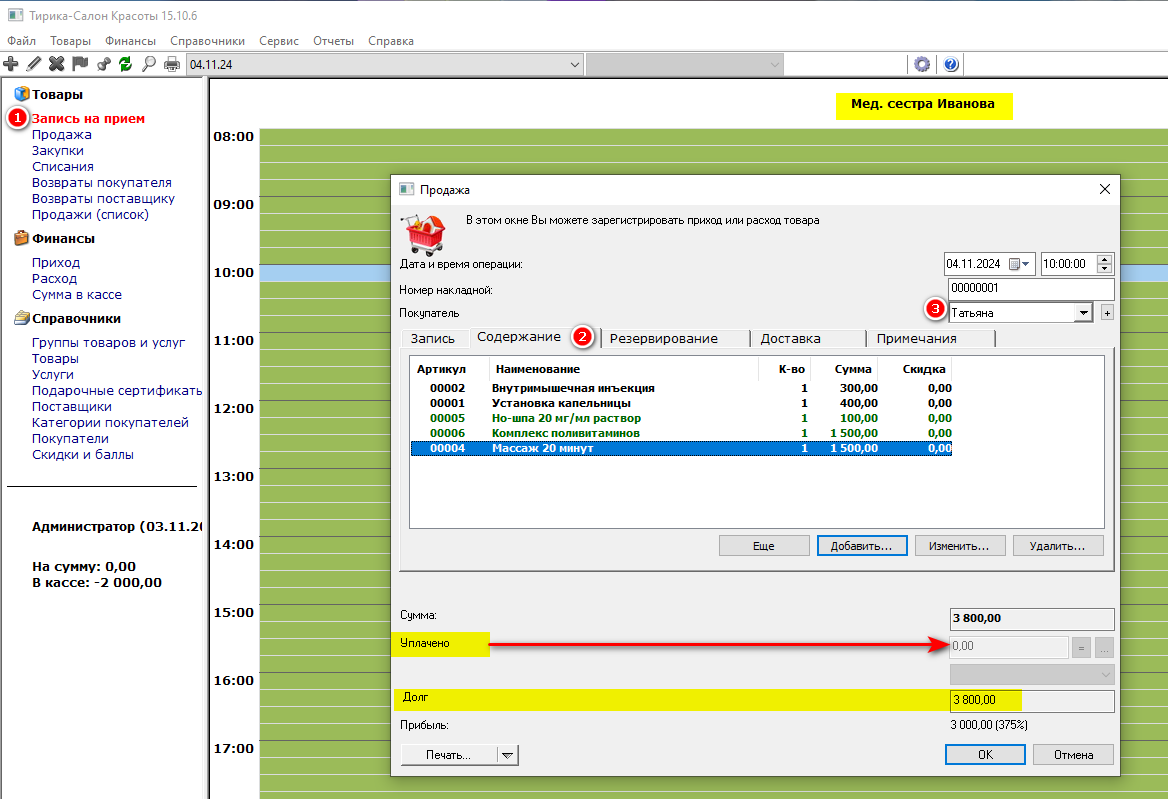Switch to the Доставка tab

[790, 338]
